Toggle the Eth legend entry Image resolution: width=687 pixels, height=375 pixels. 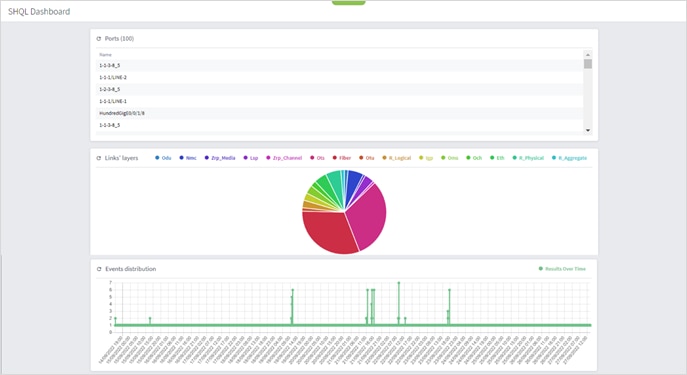click(x=497, y=158)
